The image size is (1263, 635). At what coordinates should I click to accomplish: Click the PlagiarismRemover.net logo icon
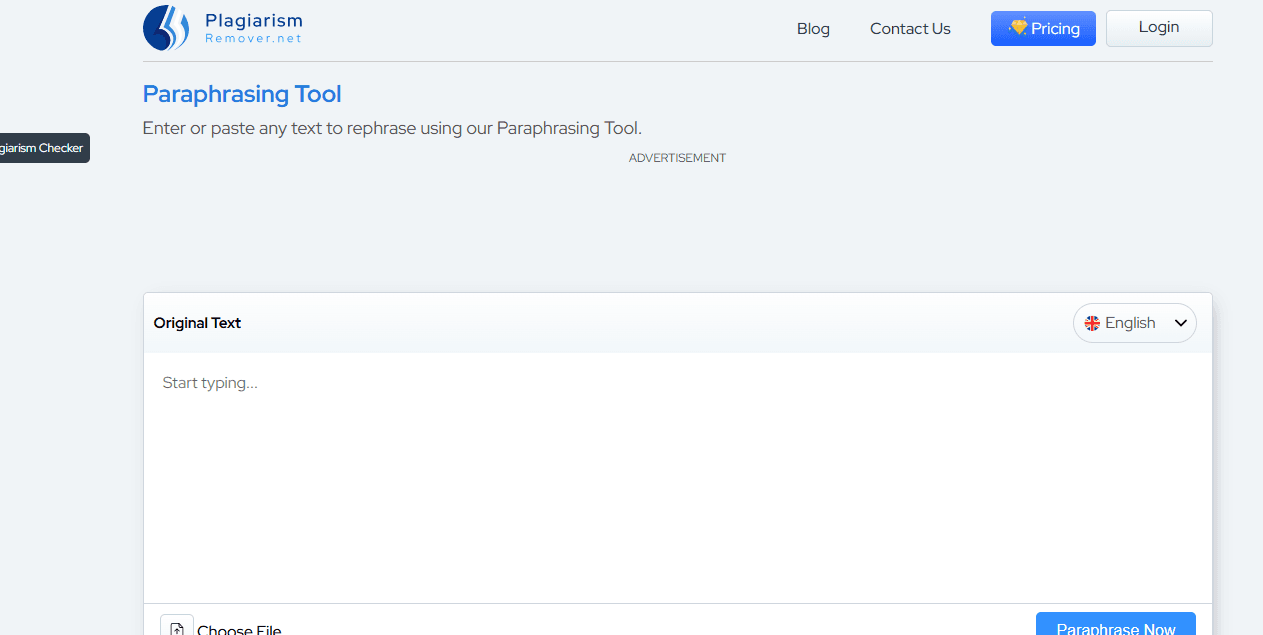(x=167, y=27)
